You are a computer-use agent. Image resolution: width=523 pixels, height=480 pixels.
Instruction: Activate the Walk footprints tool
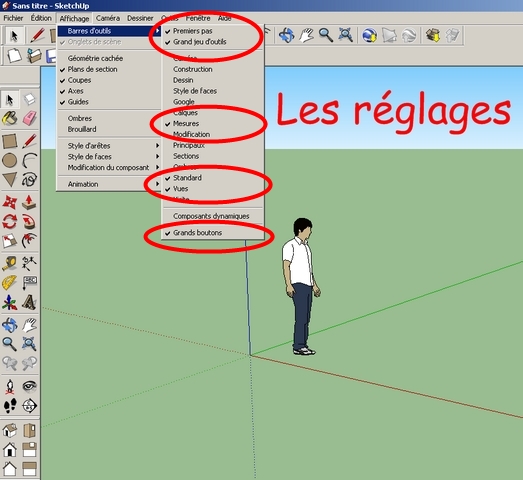(10, 405)
